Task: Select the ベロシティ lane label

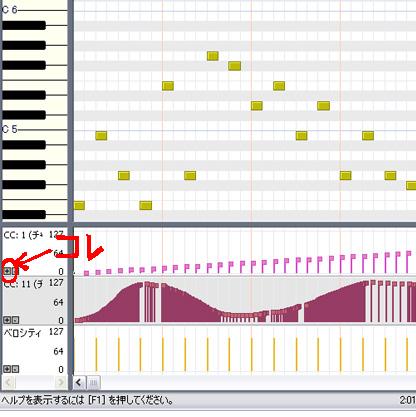Action: 22,333
